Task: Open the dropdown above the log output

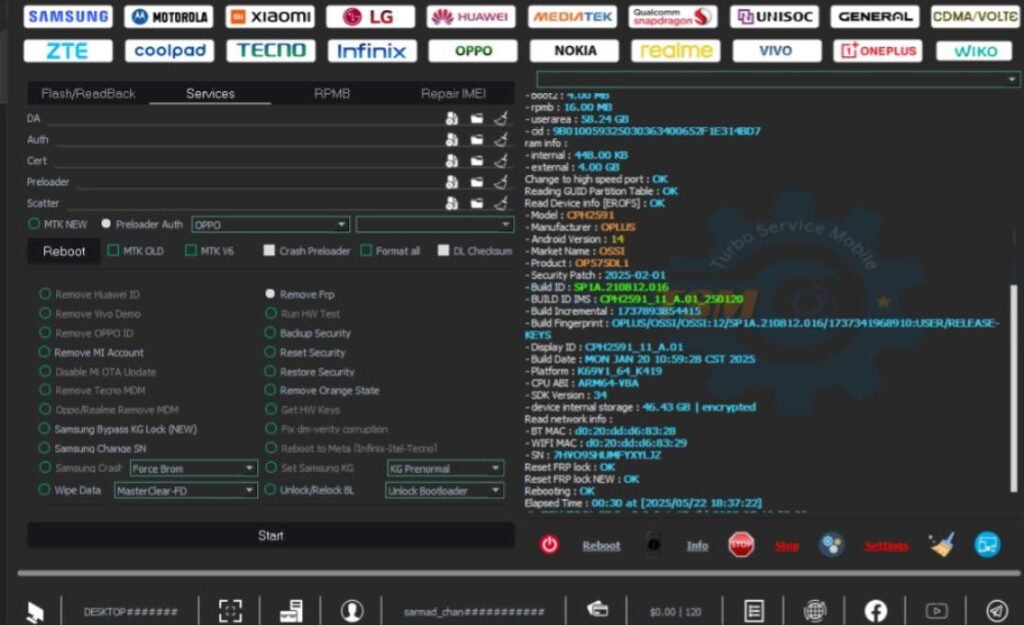Action: tap(778, 80)
